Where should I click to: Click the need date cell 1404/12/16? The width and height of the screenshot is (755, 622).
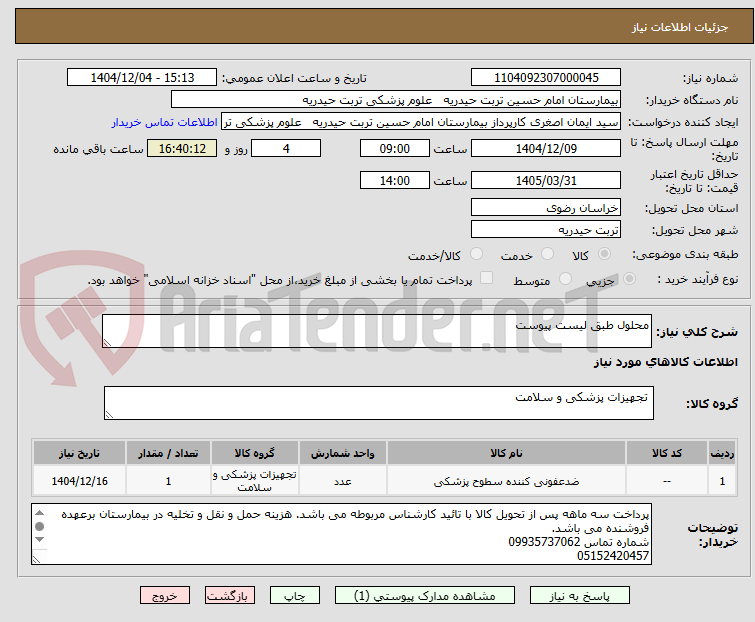click(x=79, y=481)
